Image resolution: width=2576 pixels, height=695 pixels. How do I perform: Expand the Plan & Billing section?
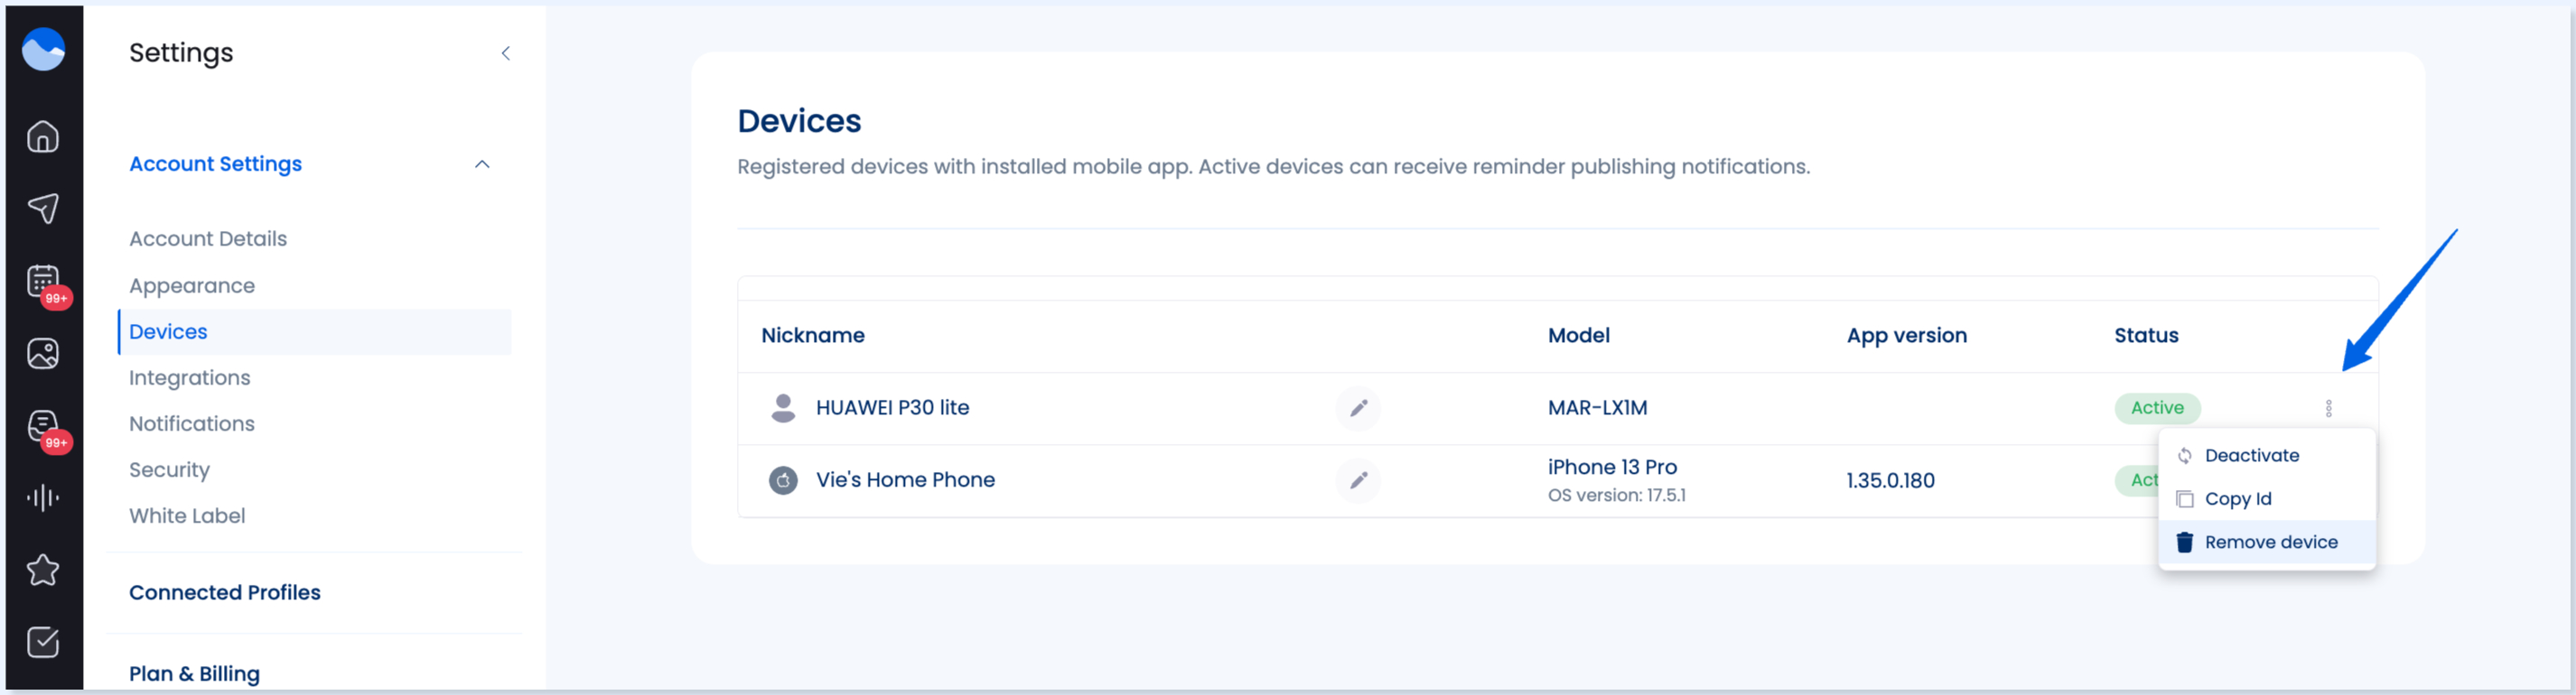[194, 674]
